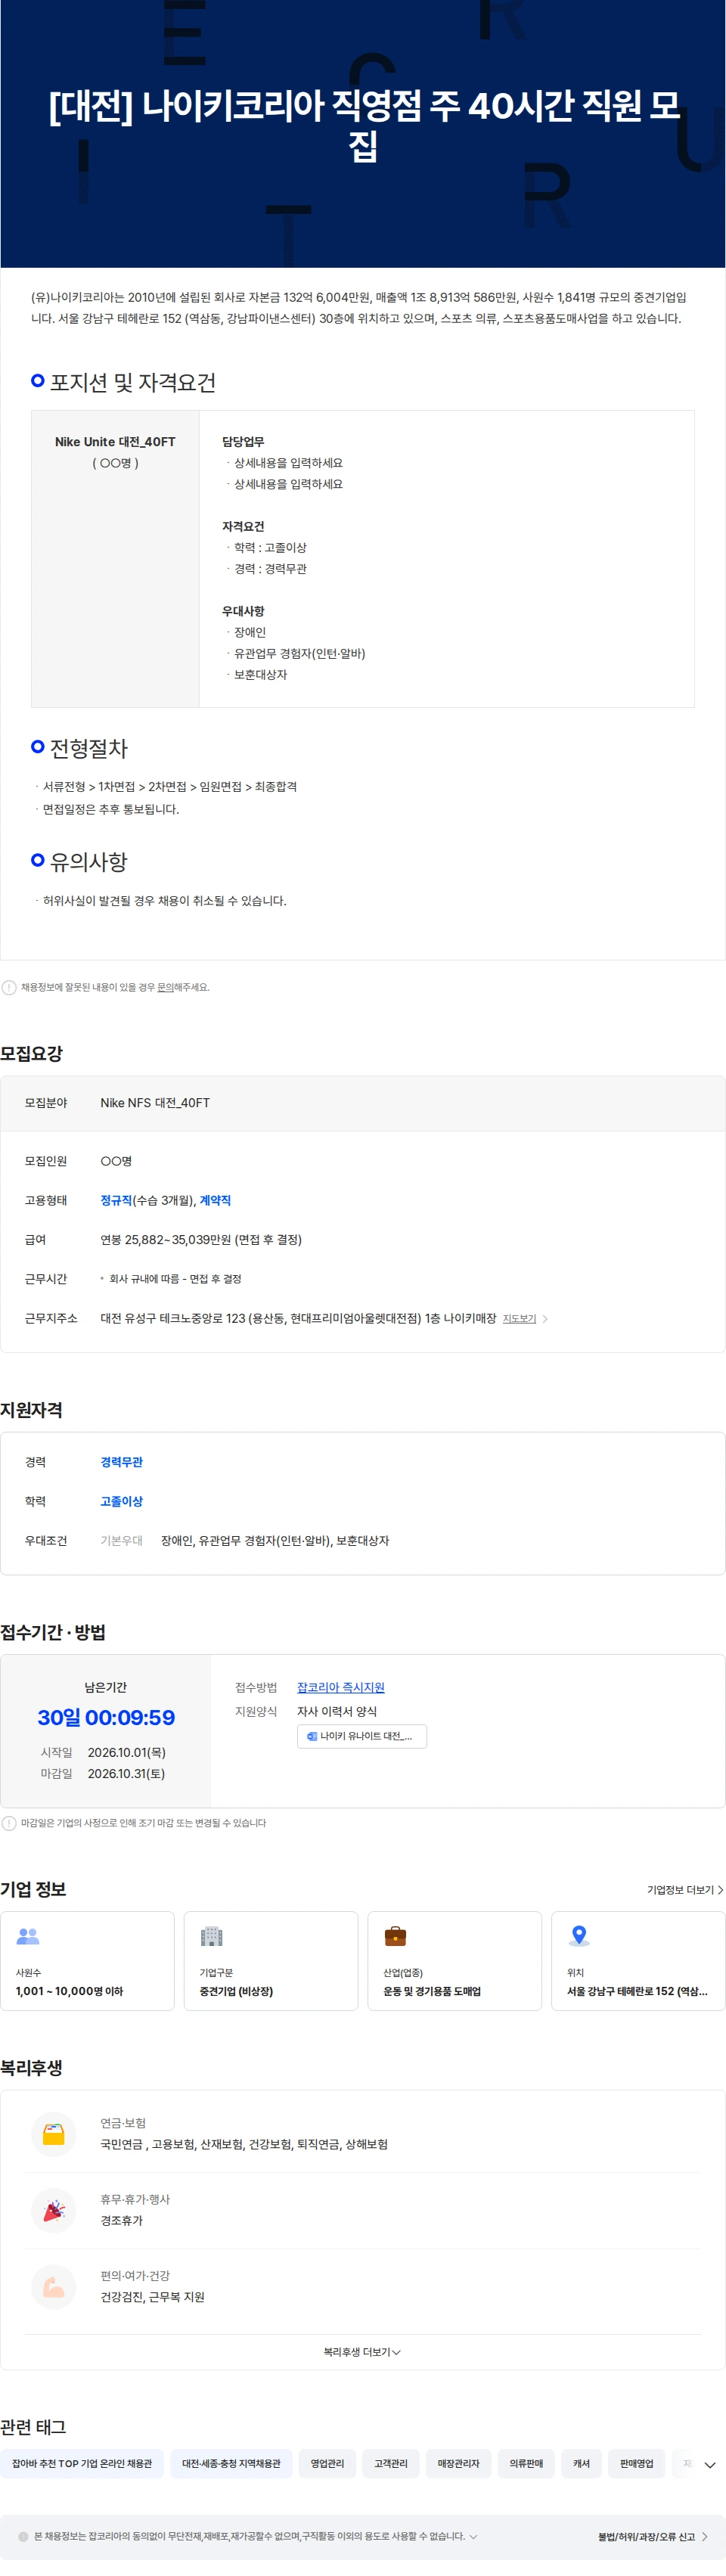Click the document icon on resume attachment

click(x=312, y=1736)
